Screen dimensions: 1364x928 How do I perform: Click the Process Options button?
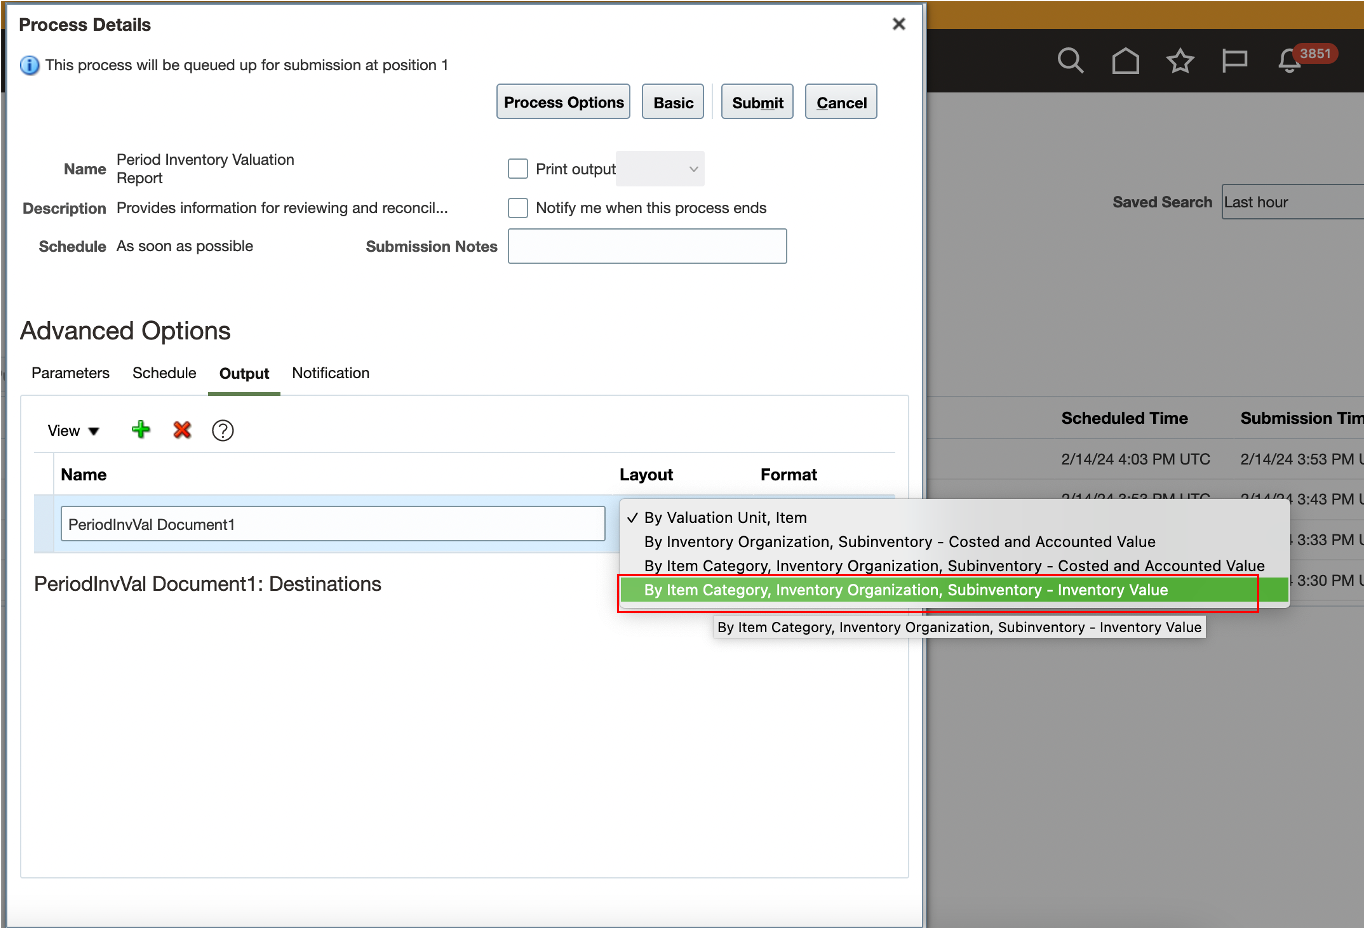coord(563,101)
